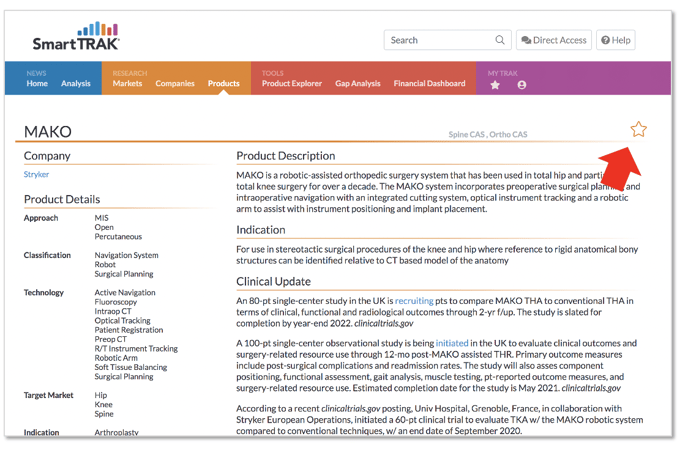
Task: Click the MAKO product title
Action: click(48, 132)
